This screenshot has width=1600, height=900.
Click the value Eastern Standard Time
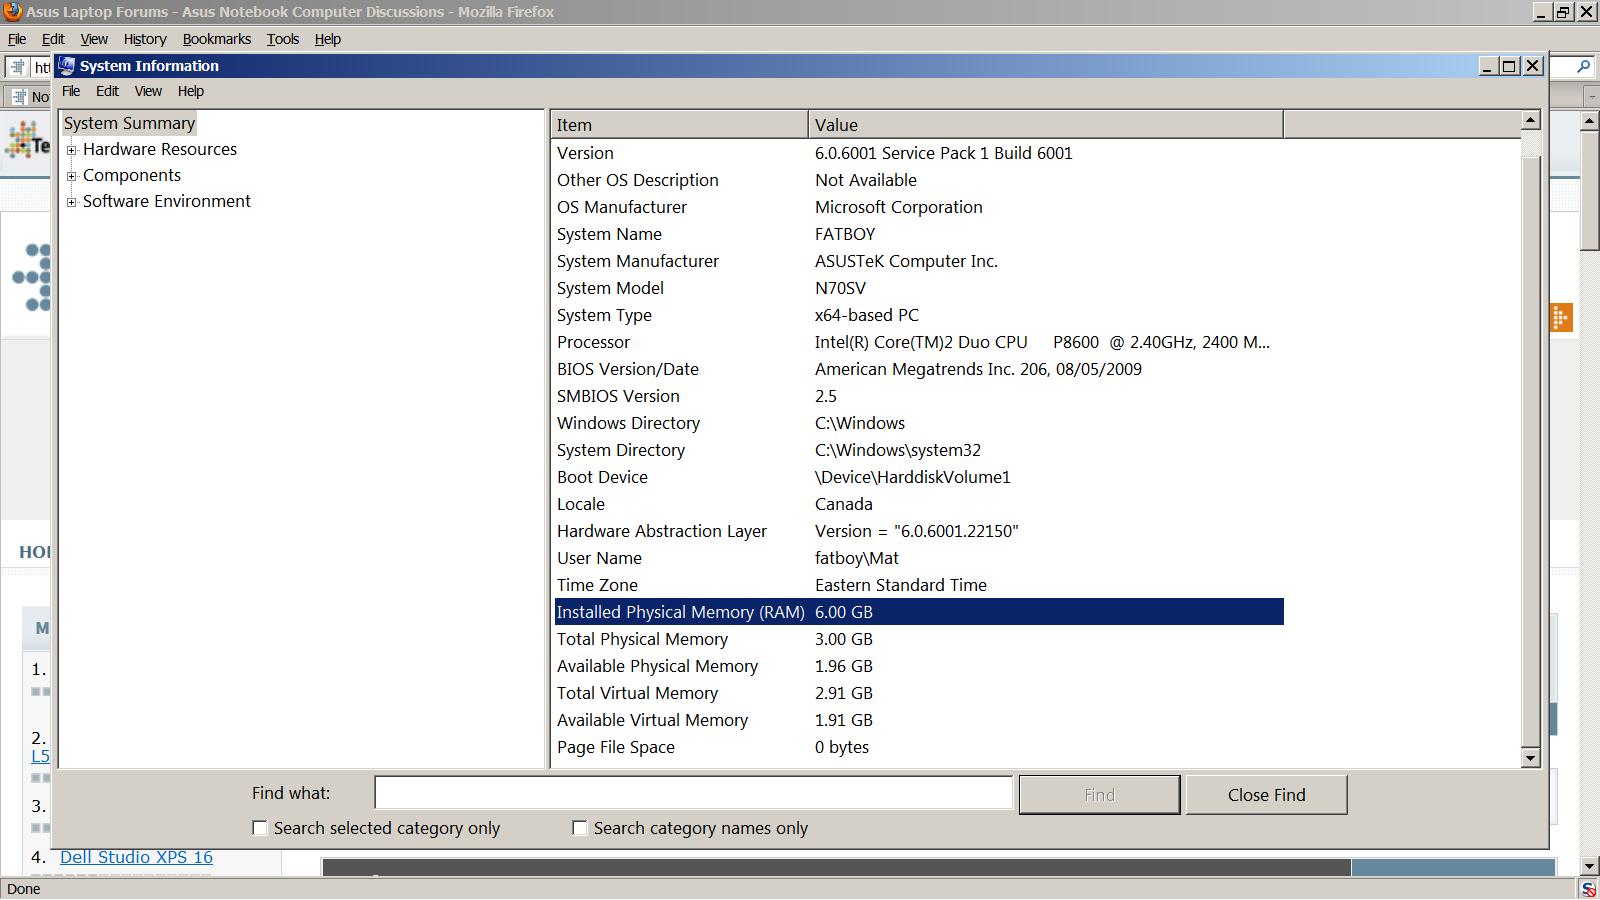click(901, 585)
